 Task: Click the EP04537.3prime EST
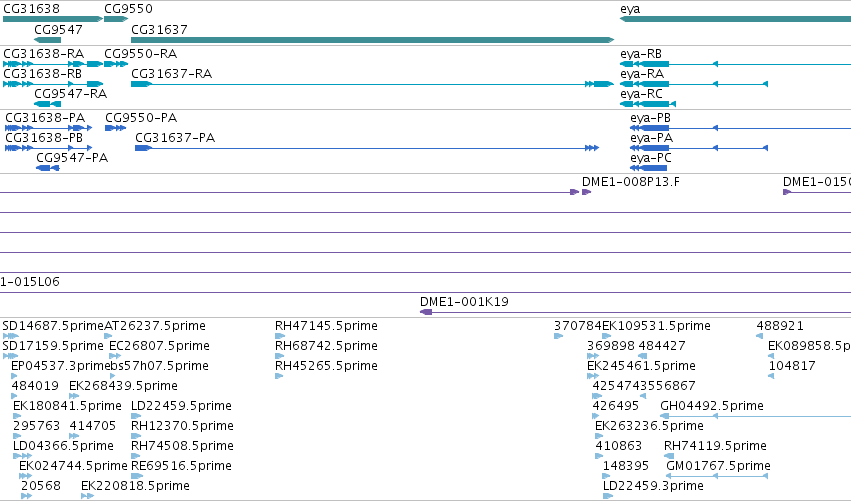click(61, 365)
